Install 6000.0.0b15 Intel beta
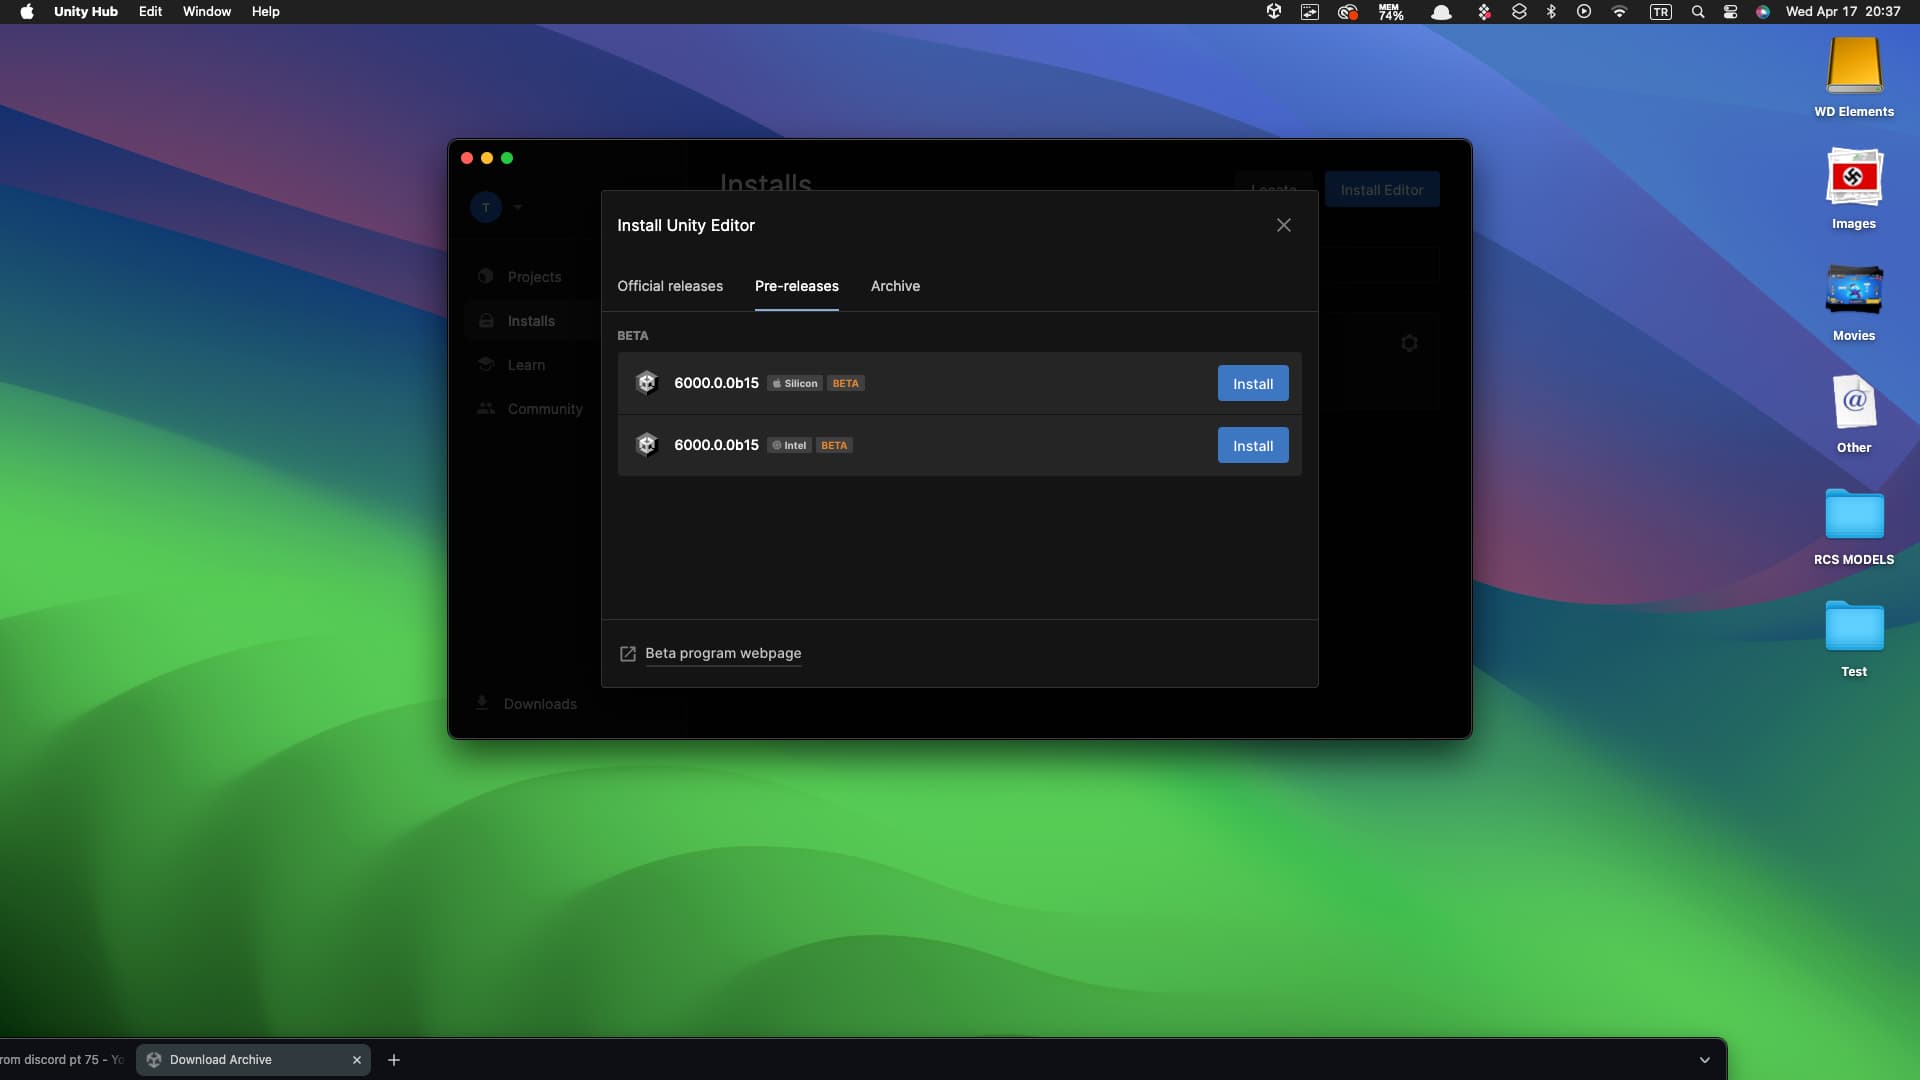The image size is (1920, 1080). click(x=1252, y=446)
